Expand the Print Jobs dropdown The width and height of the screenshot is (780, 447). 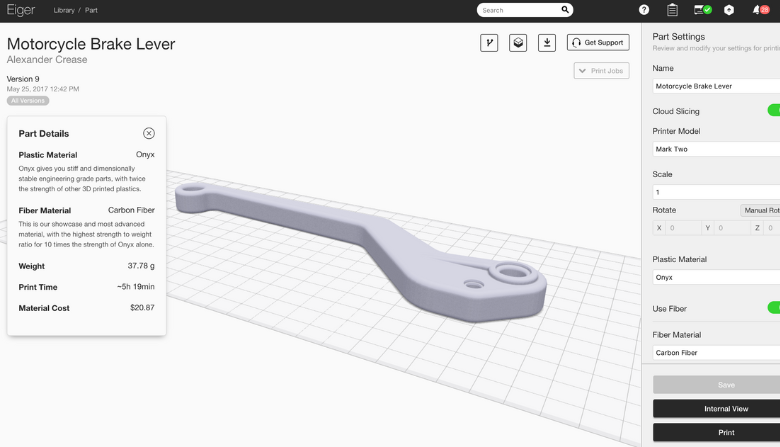point(601,71)
